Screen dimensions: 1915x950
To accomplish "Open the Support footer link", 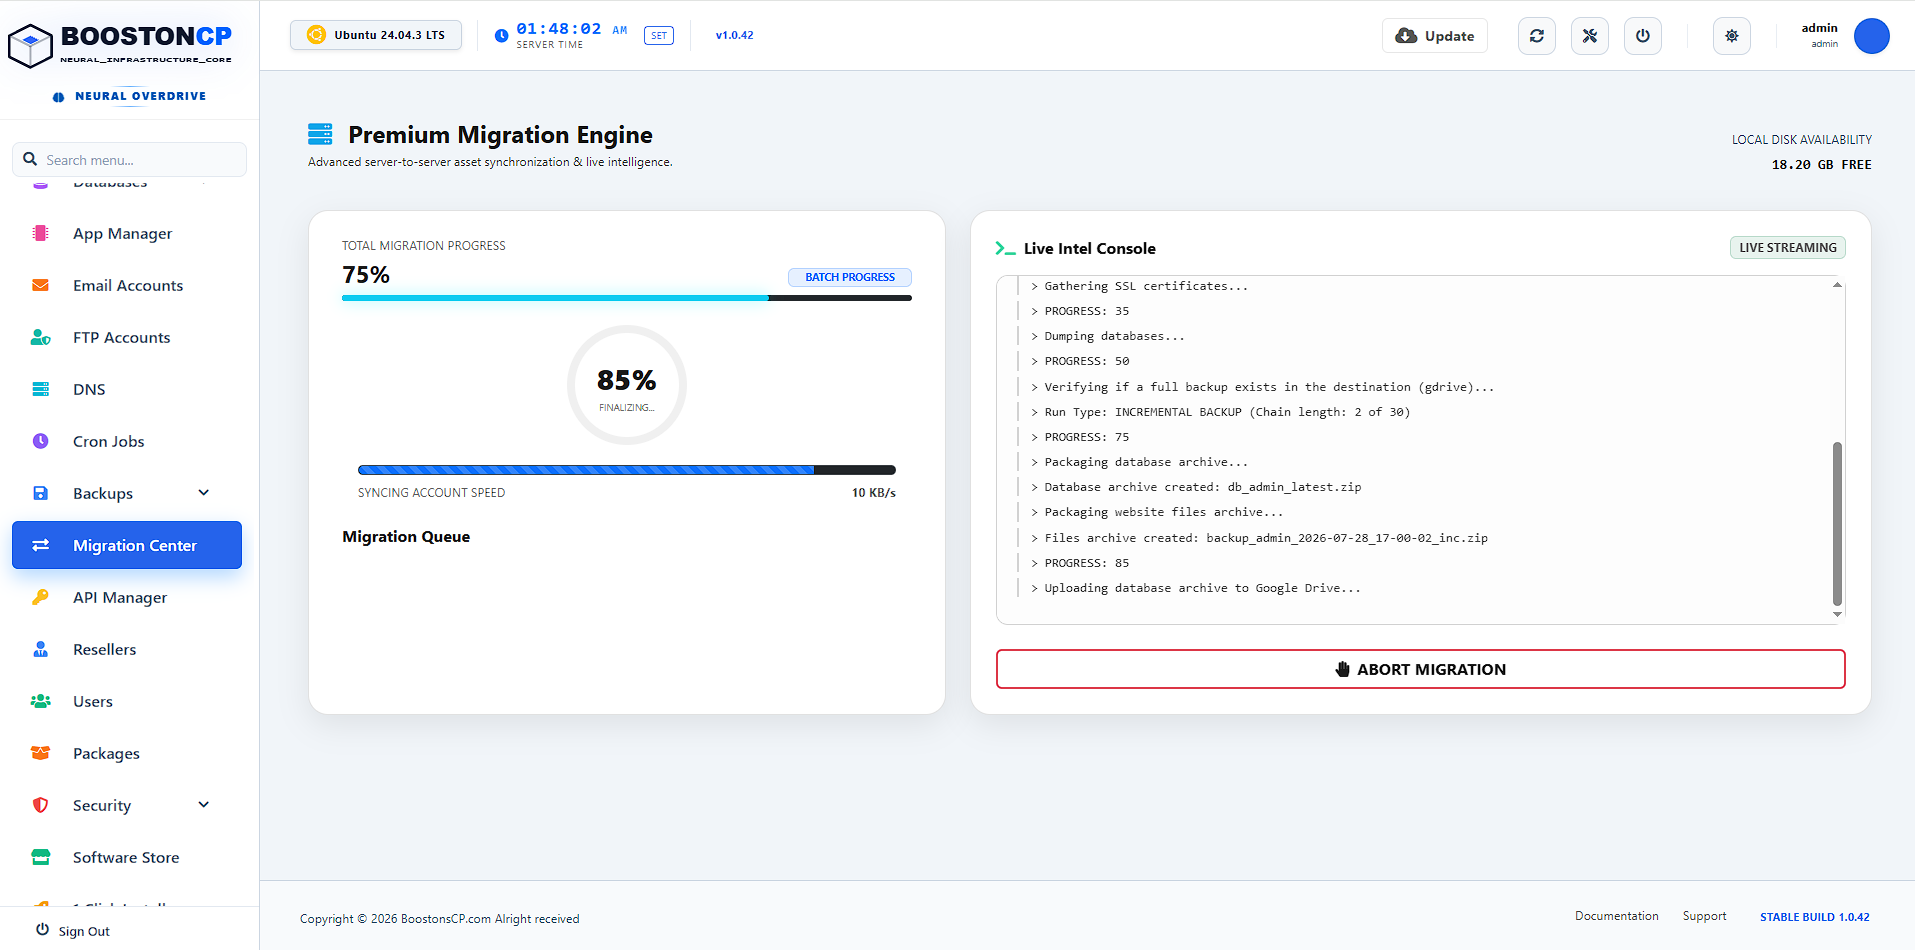I will tap(1704, 916).
